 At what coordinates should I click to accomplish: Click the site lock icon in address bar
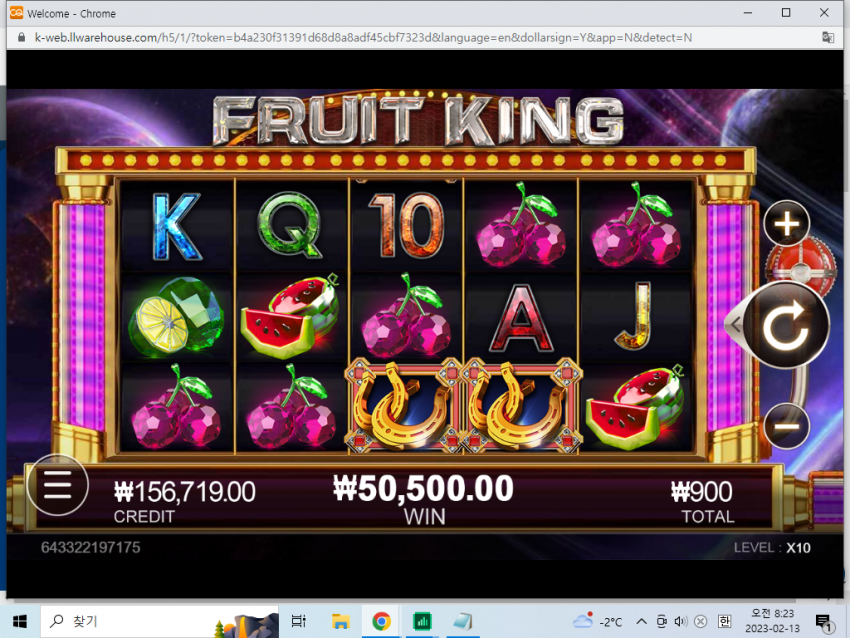click(x=22, y=37)
